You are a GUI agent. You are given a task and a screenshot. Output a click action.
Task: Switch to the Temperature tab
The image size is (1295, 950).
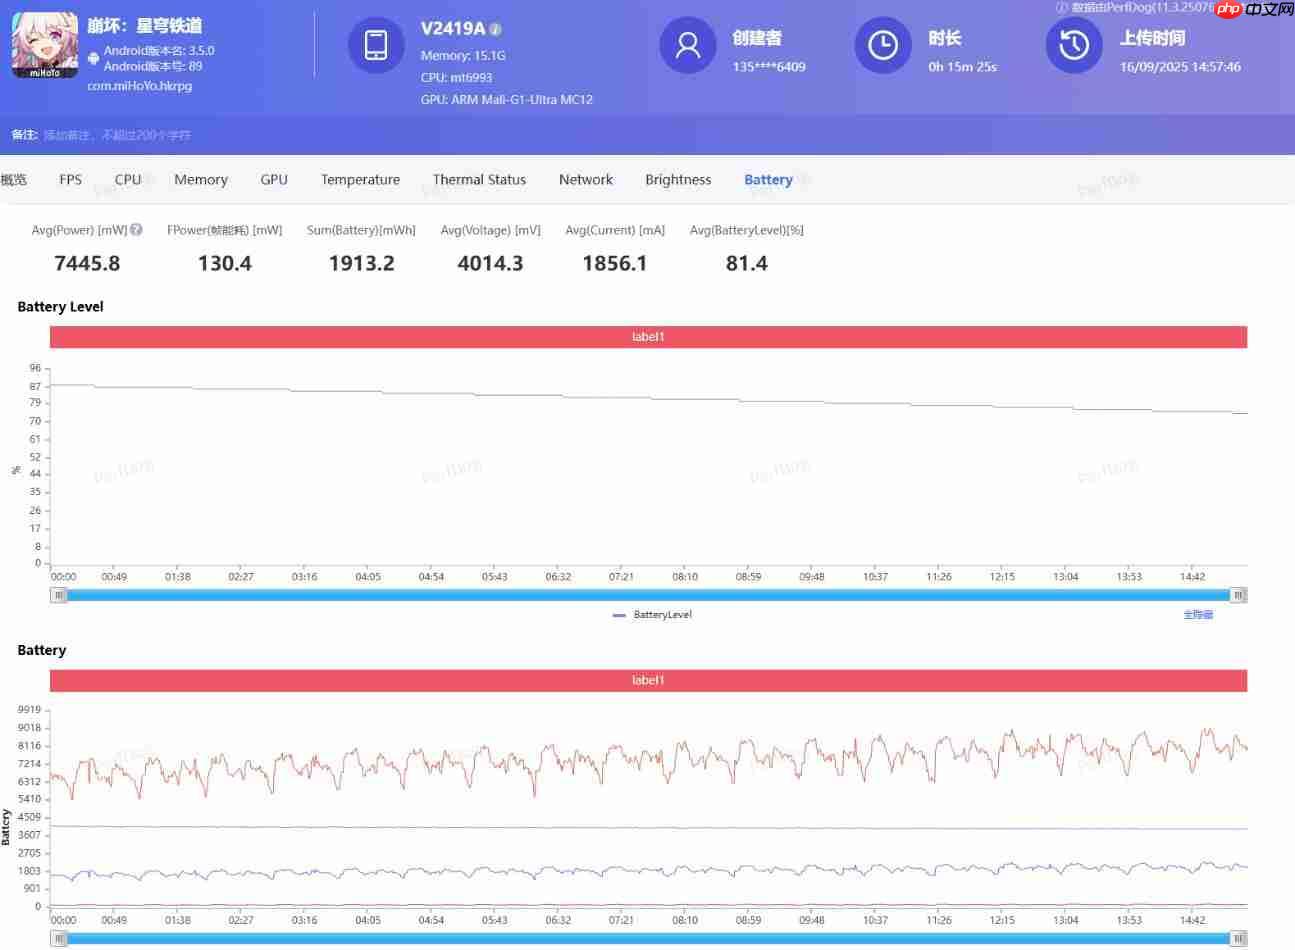(x=360, y=179)
